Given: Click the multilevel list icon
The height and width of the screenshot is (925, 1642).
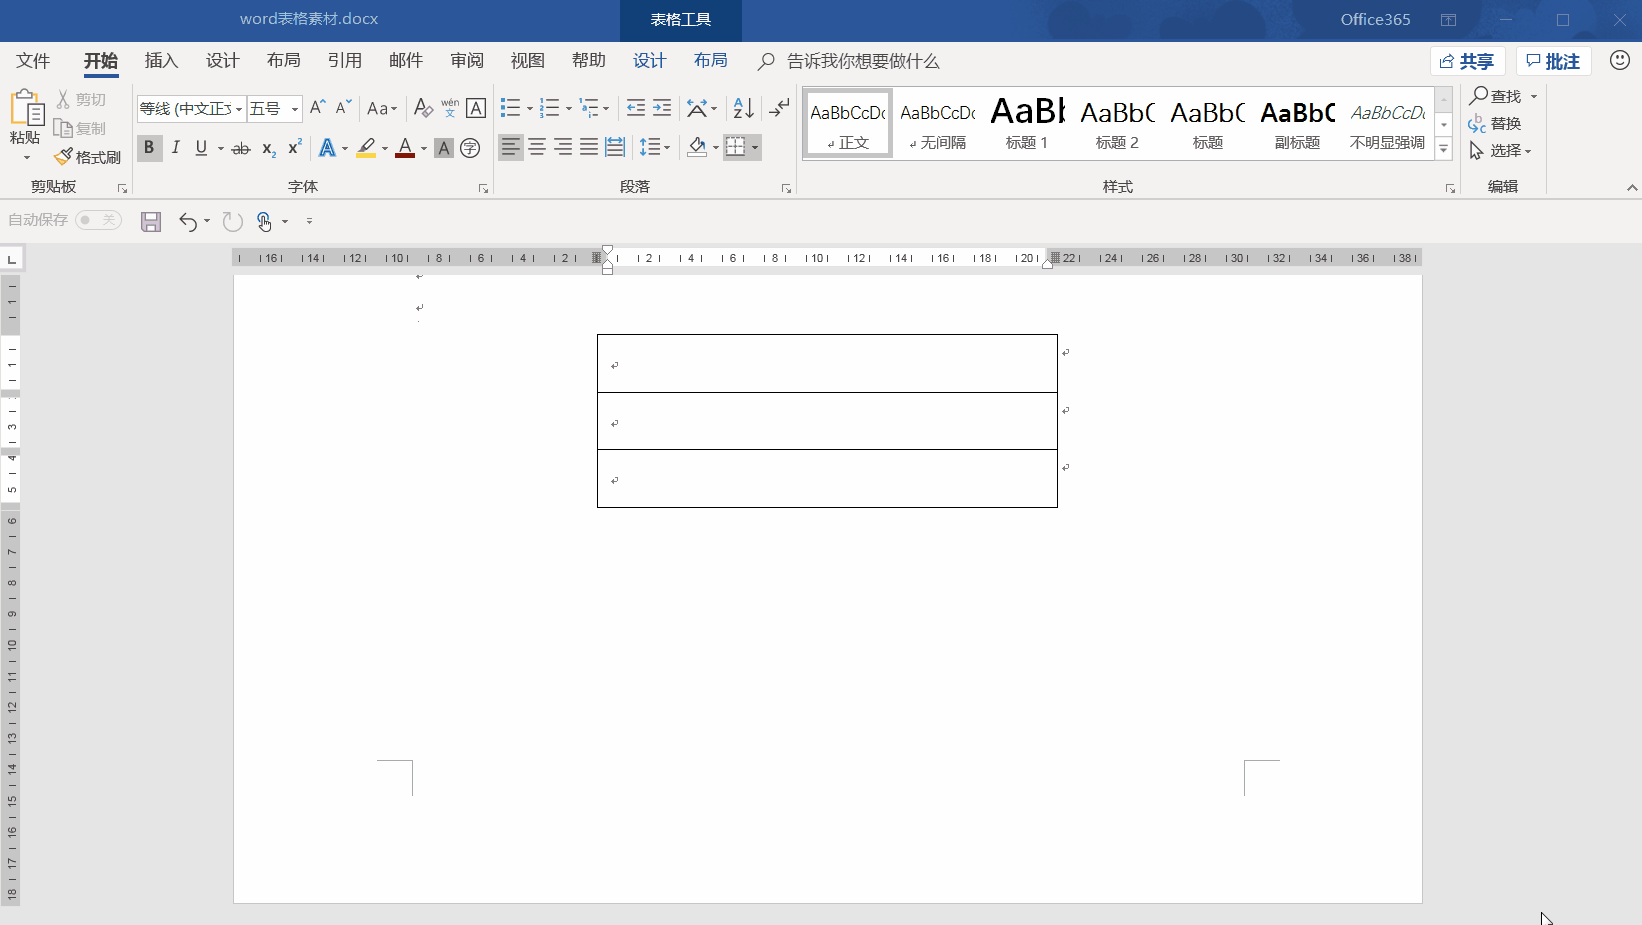Looking at the screenshot, I should coord(589,107).
